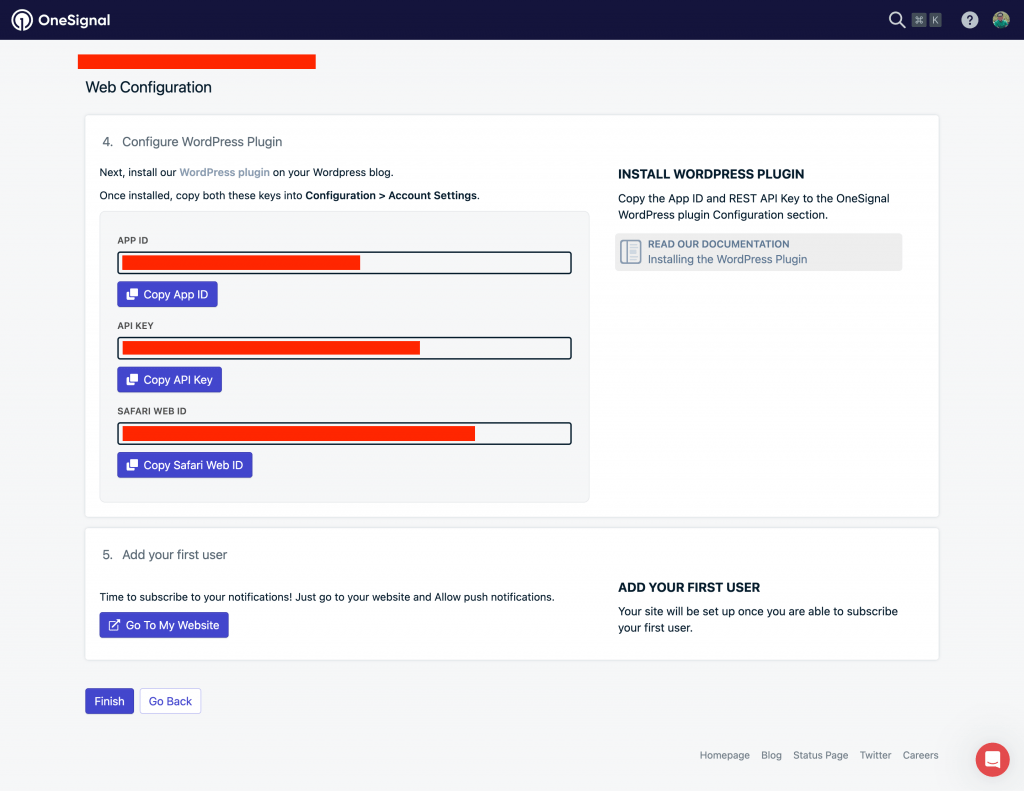
Task: Open the Careers footer link
Action: 920,755
